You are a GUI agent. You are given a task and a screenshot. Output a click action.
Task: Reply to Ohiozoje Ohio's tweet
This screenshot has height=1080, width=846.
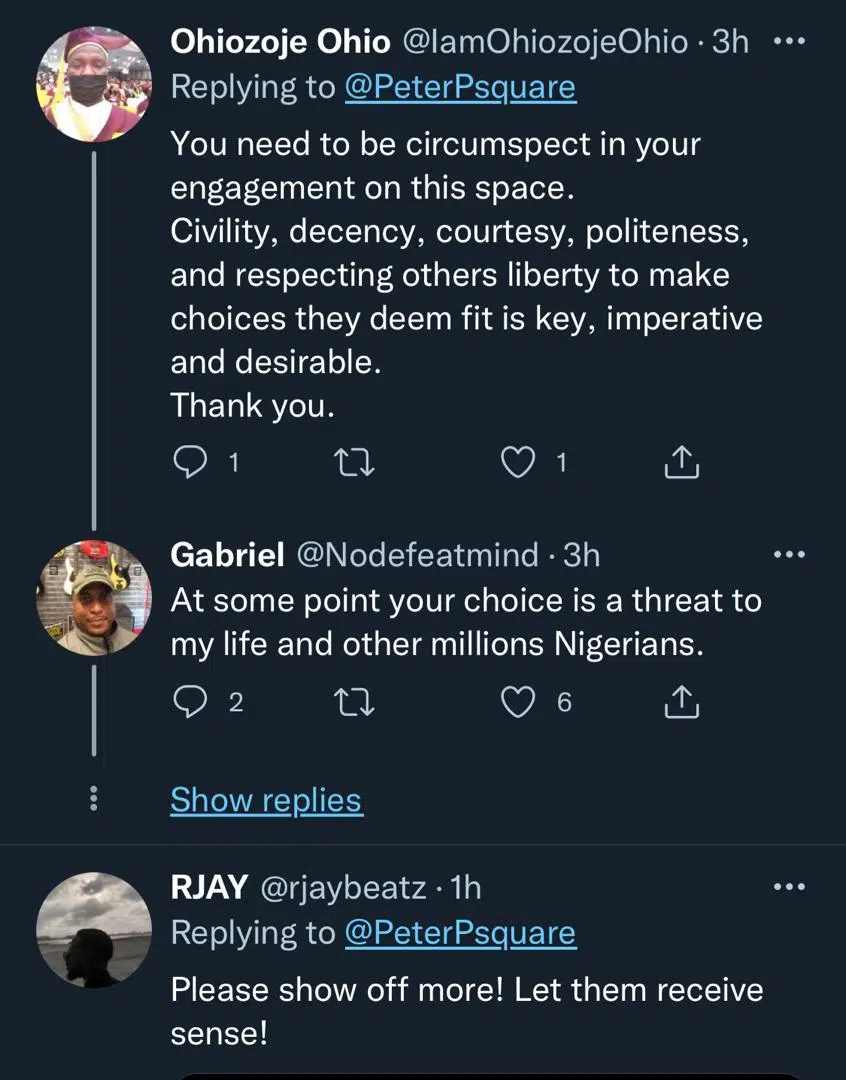click(x=189, y=462)
